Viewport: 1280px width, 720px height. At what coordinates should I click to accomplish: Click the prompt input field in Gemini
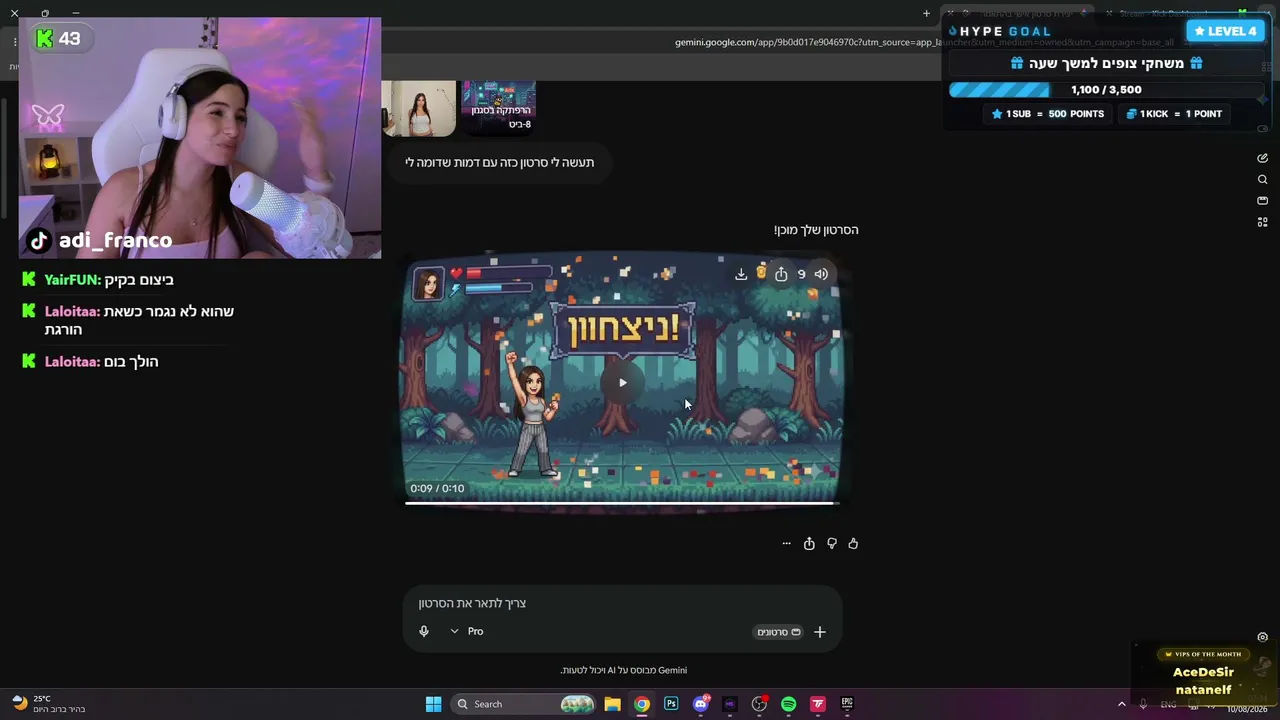pyautogui.click(x=622, y=603)
